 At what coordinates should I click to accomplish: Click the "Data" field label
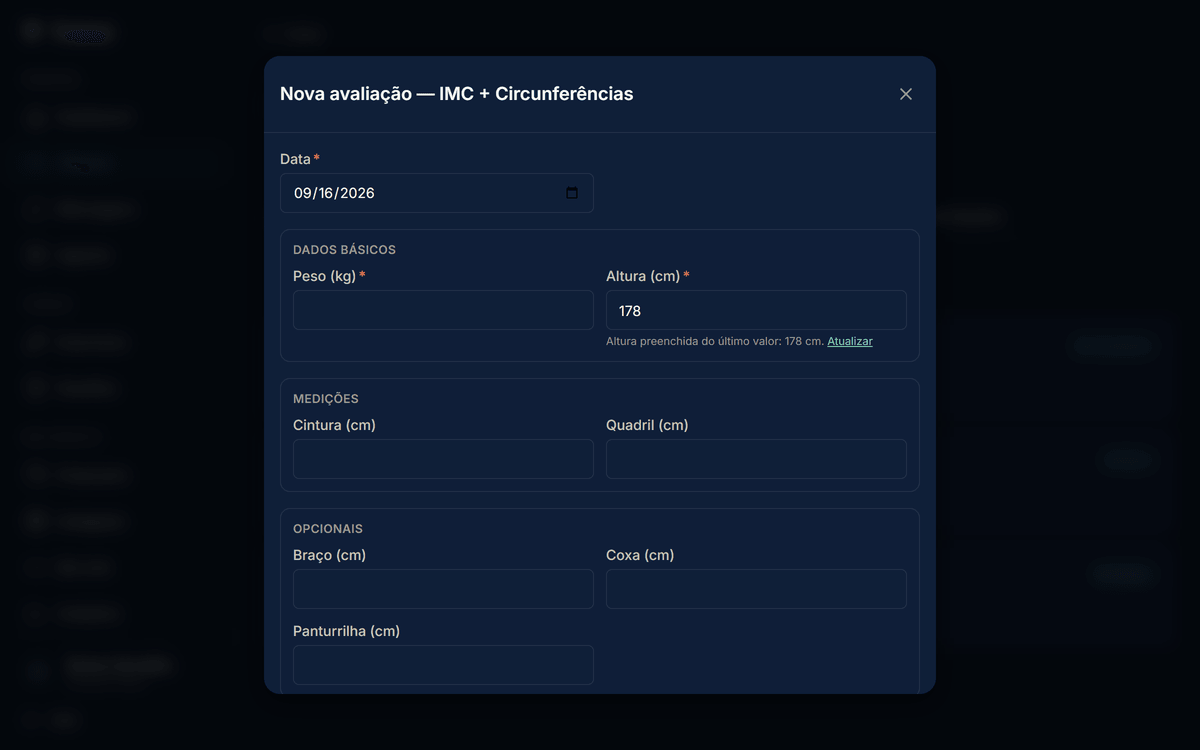[295, 159]
